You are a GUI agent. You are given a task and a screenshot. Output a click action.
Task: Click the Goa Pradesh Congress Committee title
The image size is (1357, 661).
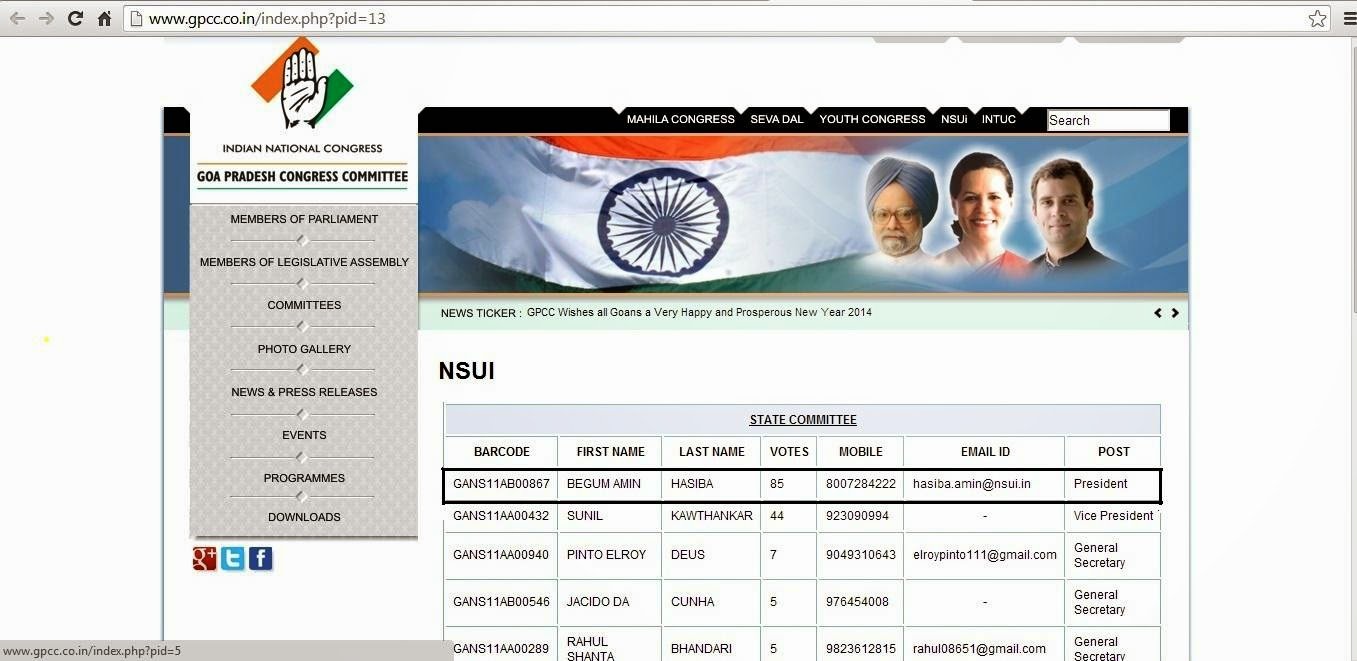pos(303,177)
